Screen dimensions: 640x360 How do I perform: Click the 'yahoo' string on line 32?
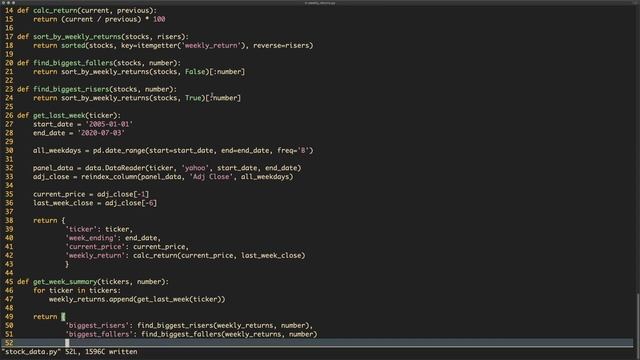(195, 168)
